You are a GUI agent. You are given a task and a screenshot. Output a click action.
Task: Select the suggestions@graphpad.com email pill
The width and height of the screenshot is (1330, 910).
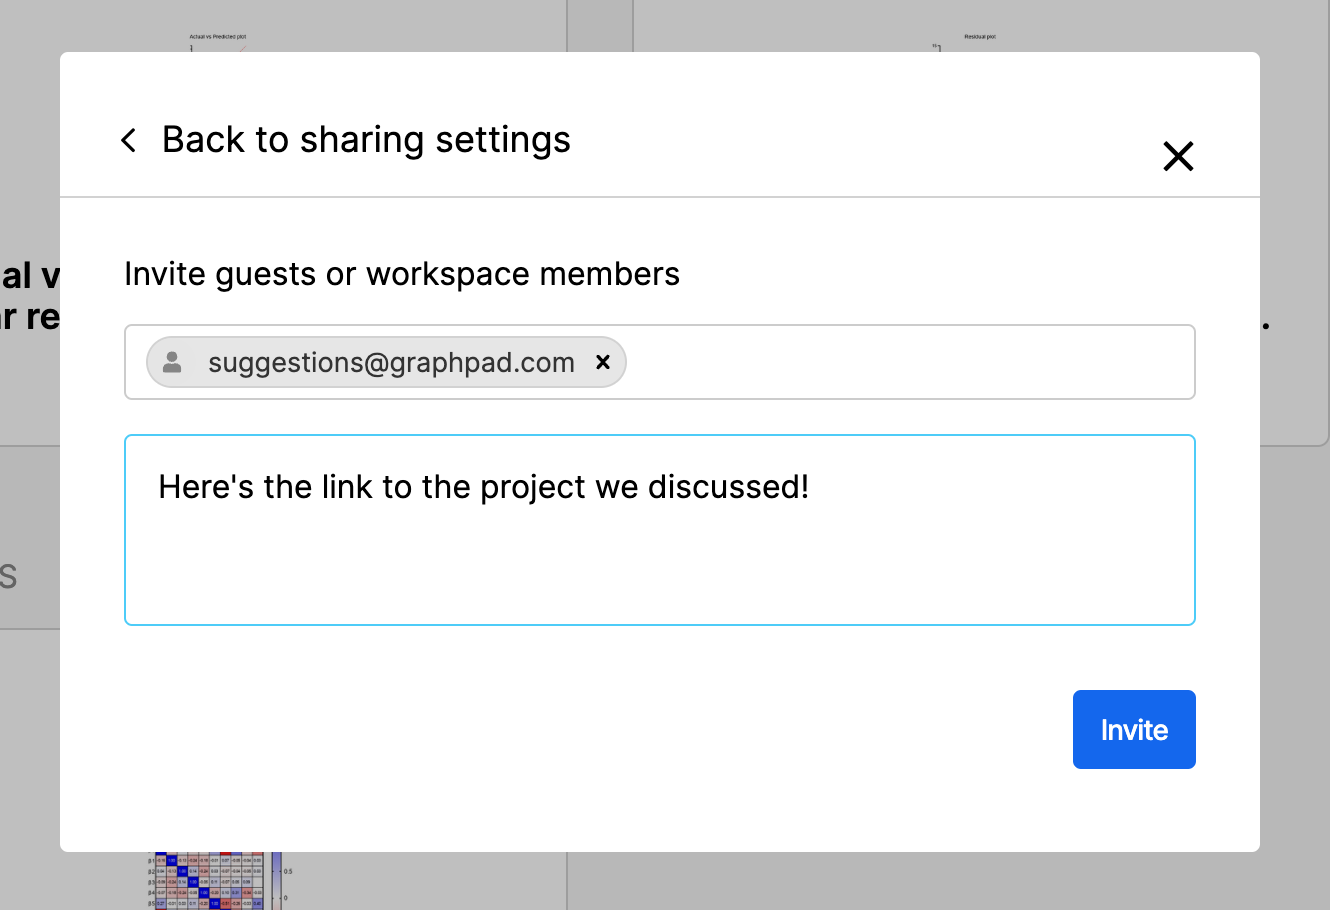point(390,362)
